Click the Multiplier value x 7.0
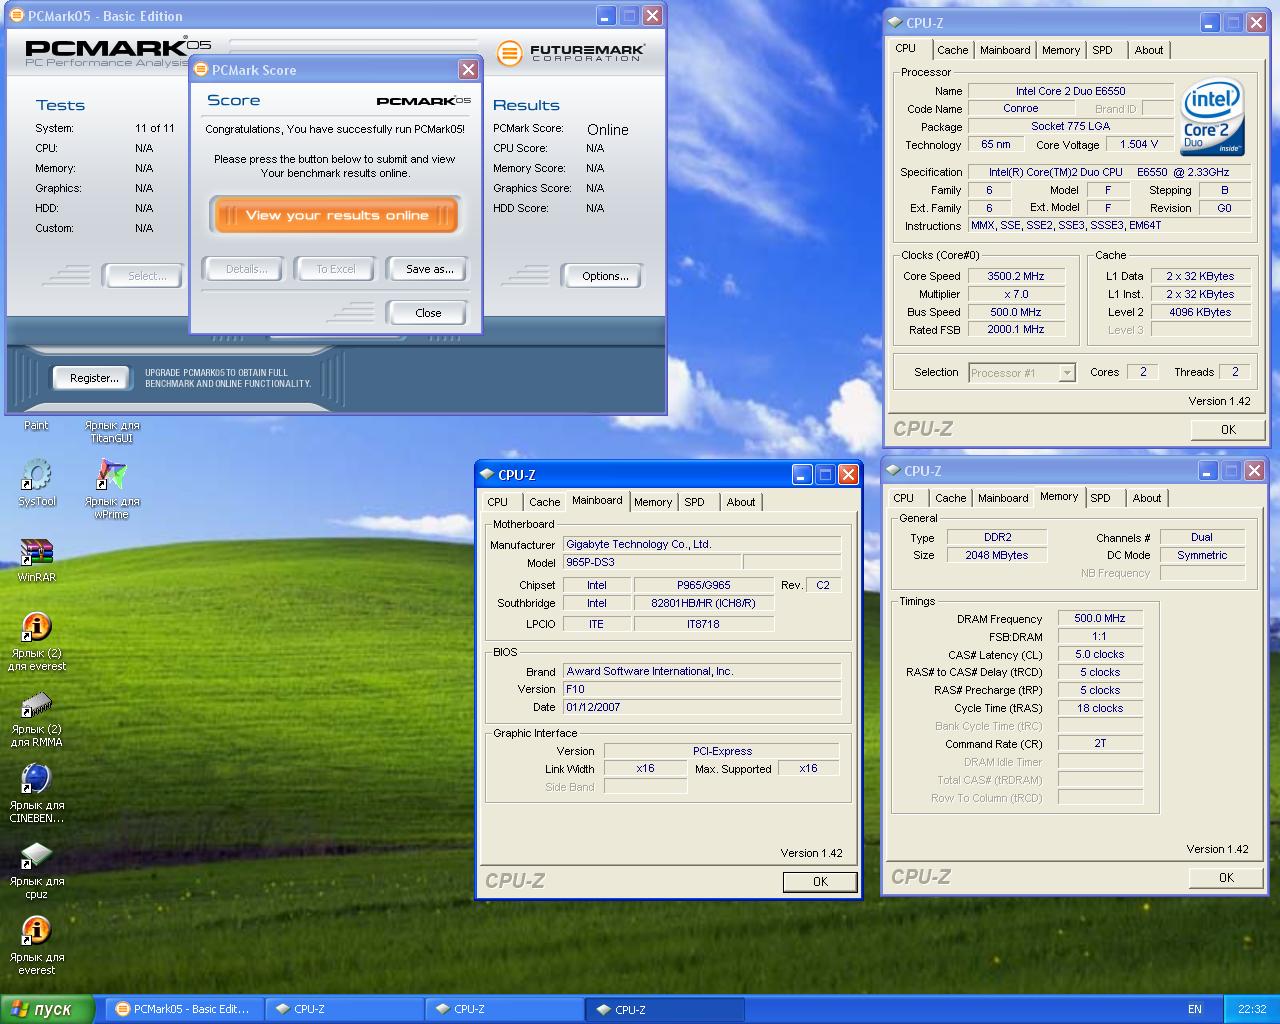 pyautogui.click(x=1015, y=294)
